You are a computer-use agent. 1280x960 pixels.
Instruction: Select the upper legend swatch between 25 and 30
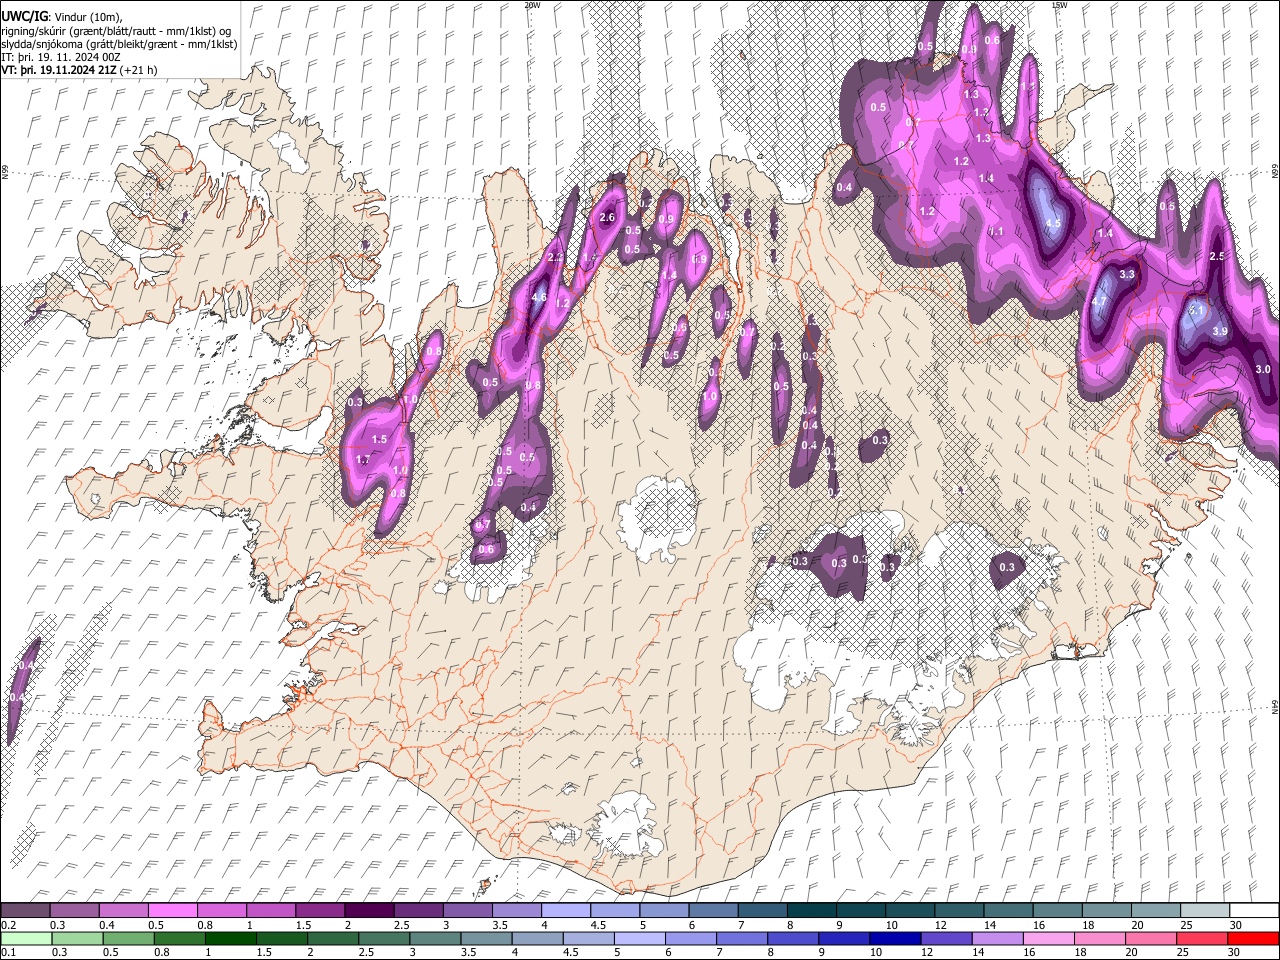click(1205, 910)
